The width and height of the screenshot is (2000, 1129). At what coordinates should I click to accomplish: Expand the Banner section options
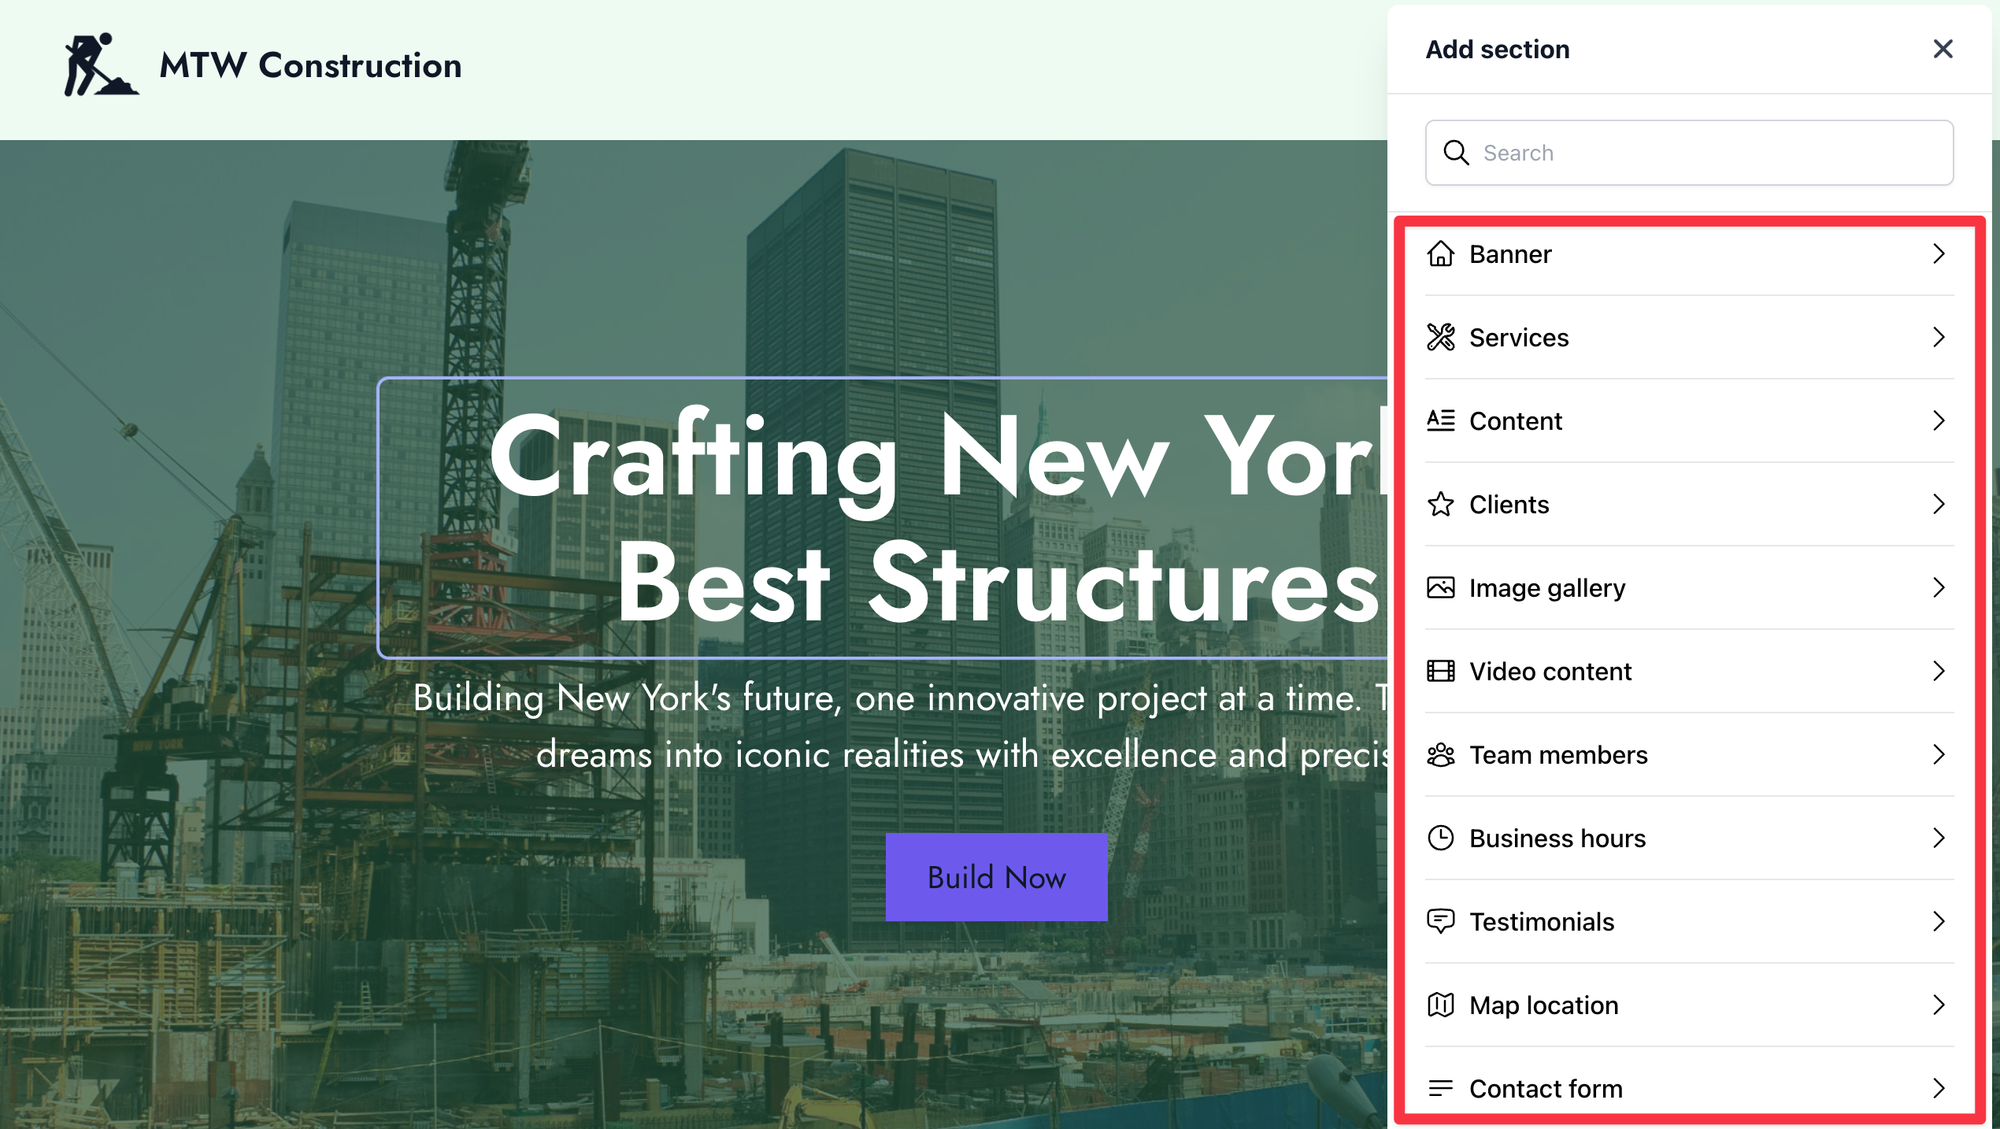(1939, 255)
